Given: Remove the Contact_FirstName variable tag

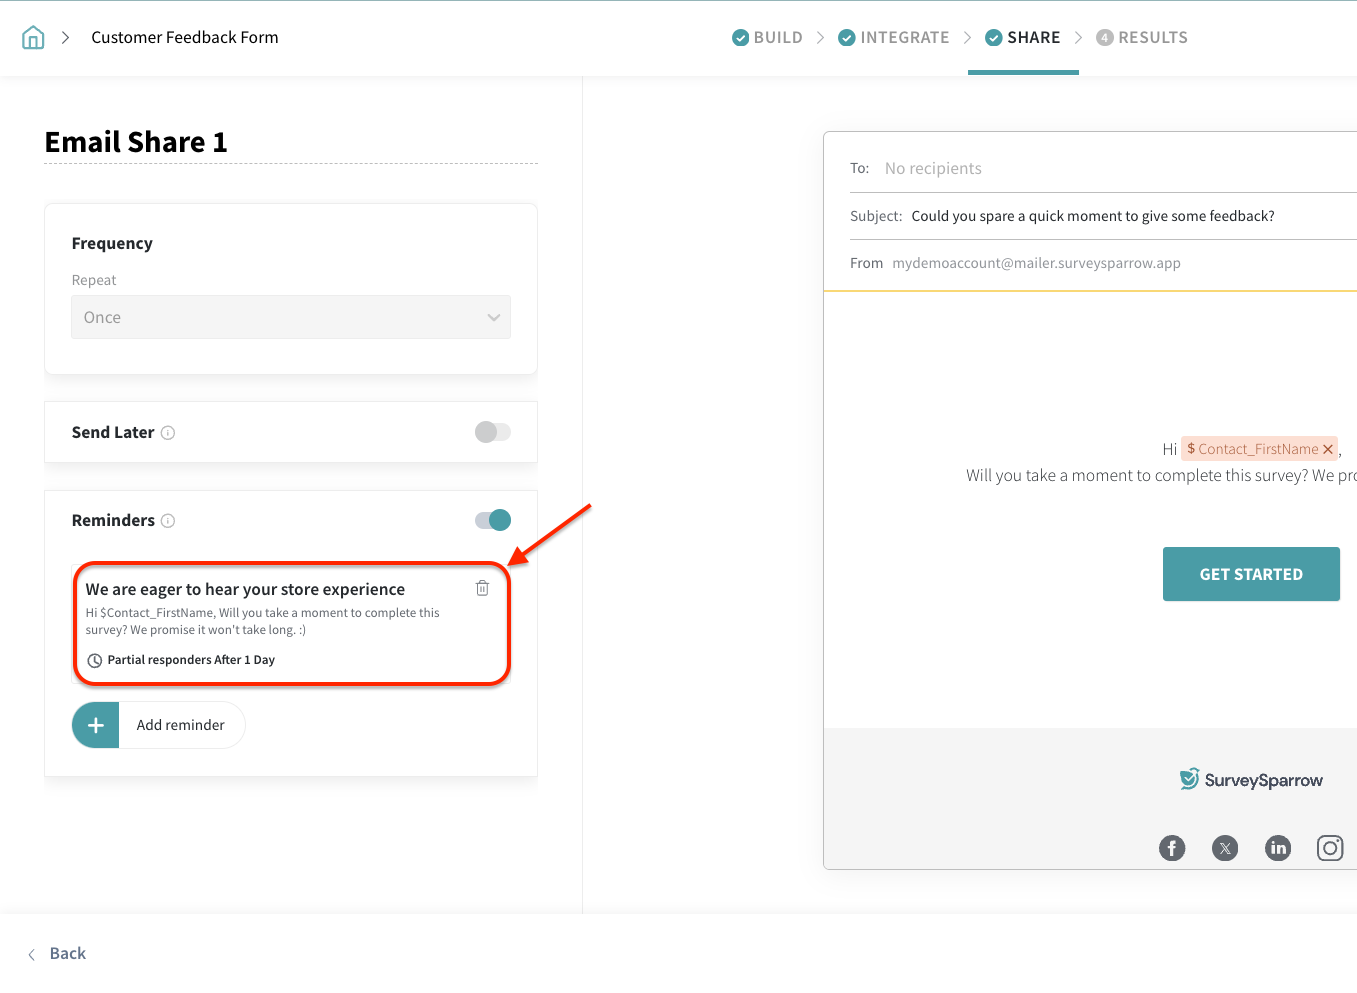Looking at the screenshot, I should coord(1328,450).
